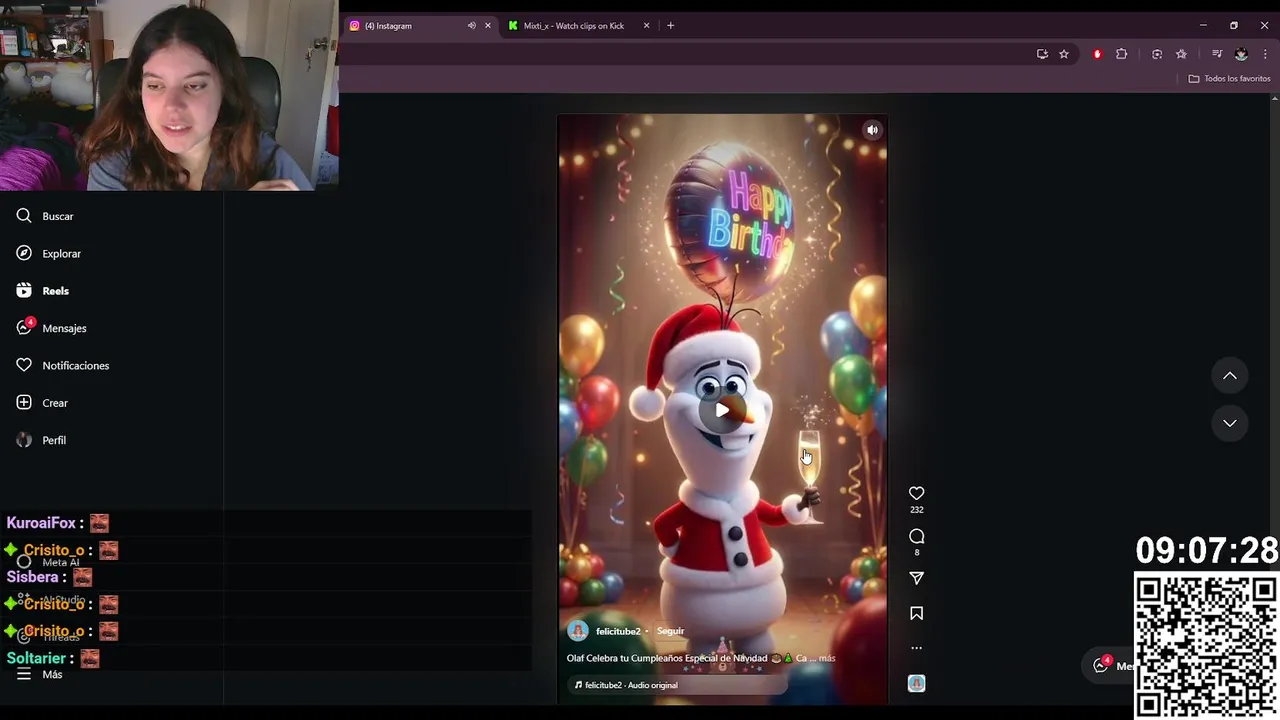Share the reel via paper plane icon
Image resolution: width=1280 pixels, height=720 pixels.
(916, 578)
